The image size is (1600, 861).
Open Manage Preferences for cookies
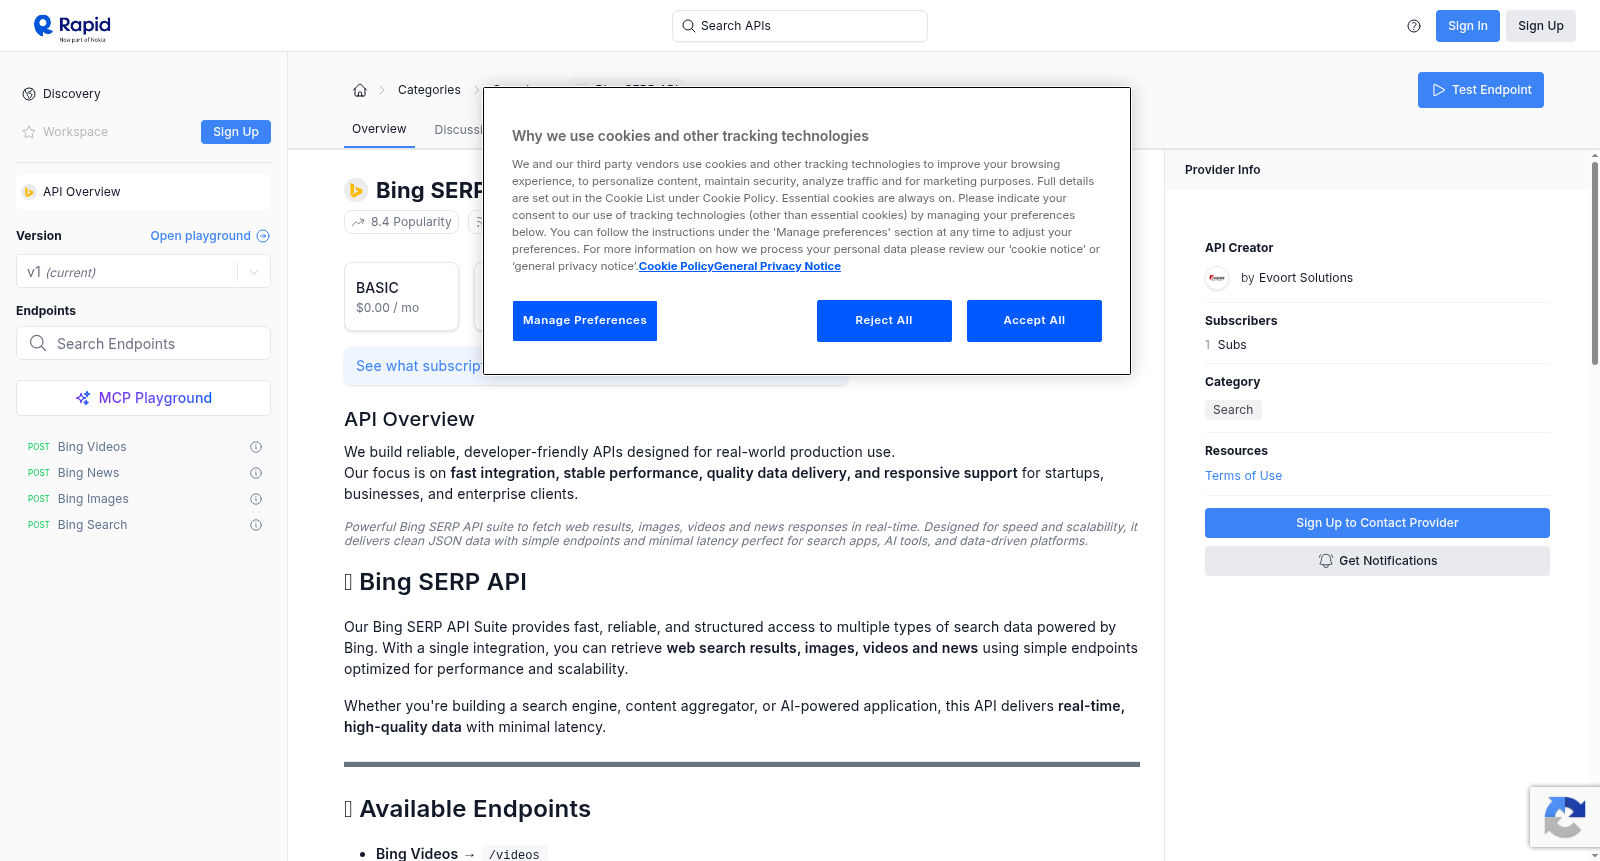pyautogui.click(x=585, y=321)
